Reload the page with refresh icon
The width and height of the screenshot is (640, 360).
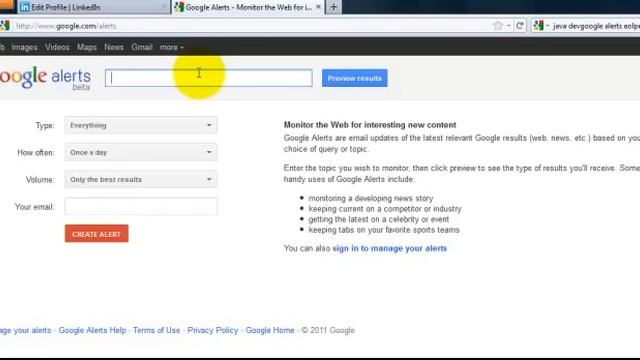pyautogui.click(x=520, y=26)
